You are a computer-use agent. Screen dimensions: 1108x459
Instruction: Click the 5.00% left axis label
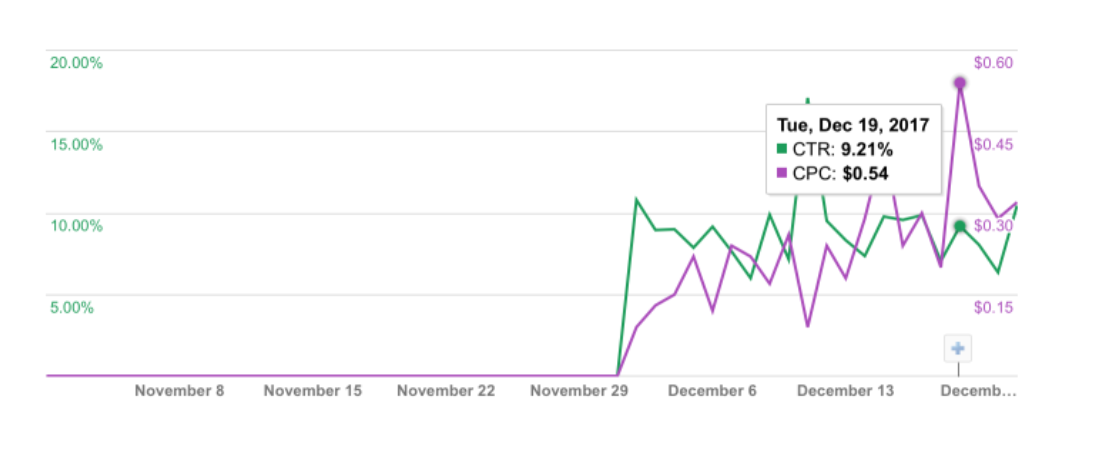(x=71, y=307)
